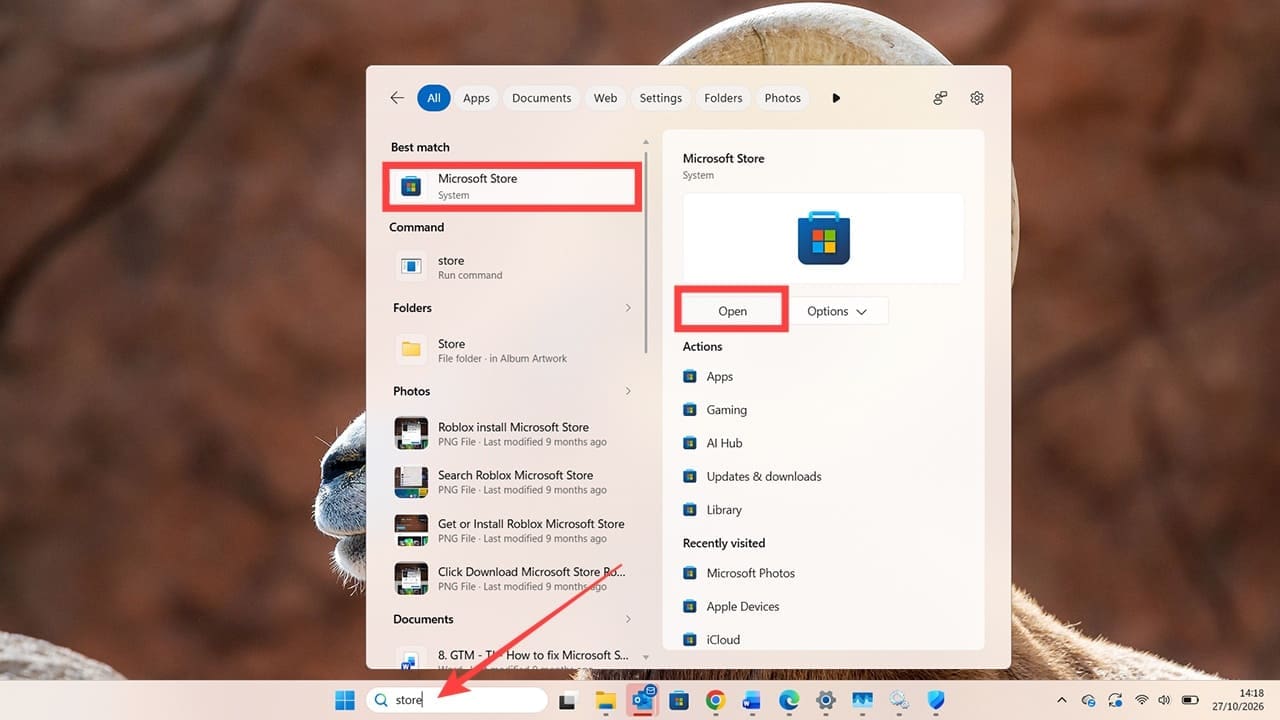Screen dimensions: 1280x720
Task: Run the 'store' command result
Action: click(512, 267)
